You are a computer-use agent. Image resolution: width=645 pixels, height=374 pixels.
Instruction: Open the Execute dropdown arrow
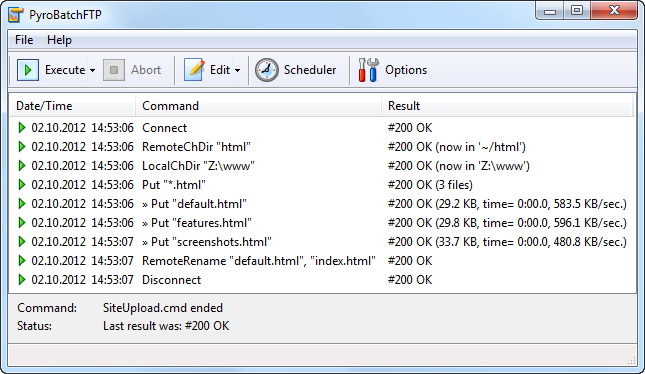[93, 70]
